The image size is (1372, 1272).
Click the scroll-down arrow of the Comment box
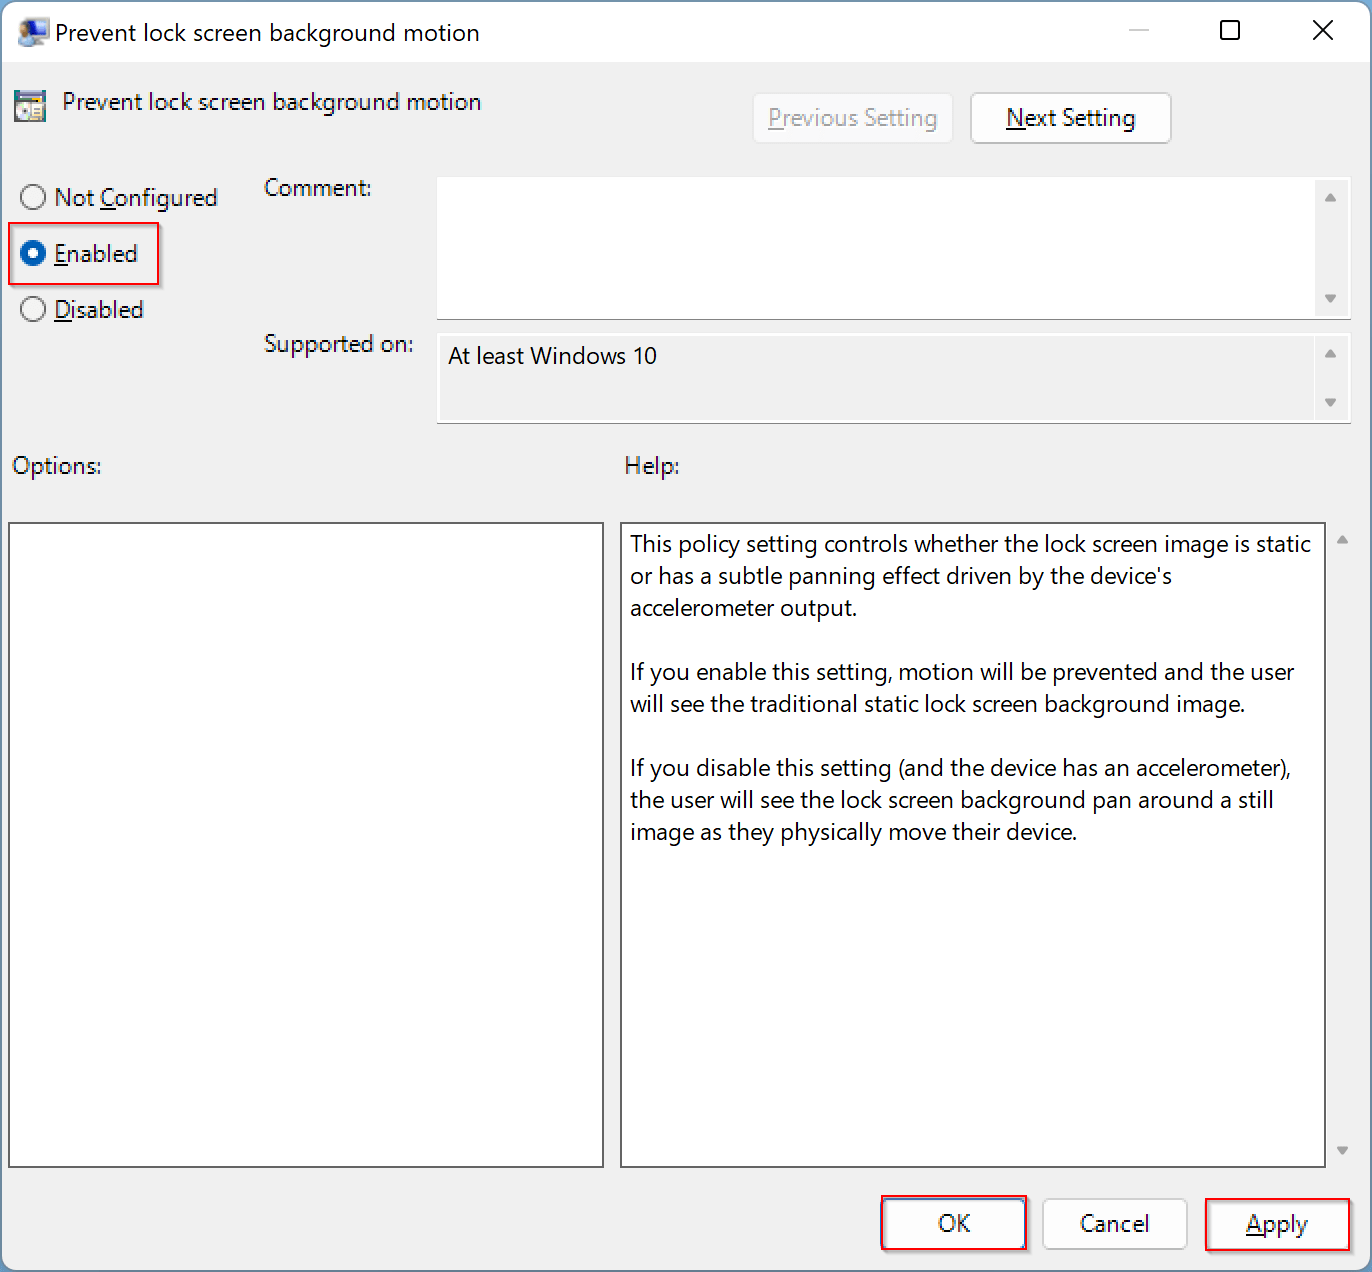click(1330, 298)
